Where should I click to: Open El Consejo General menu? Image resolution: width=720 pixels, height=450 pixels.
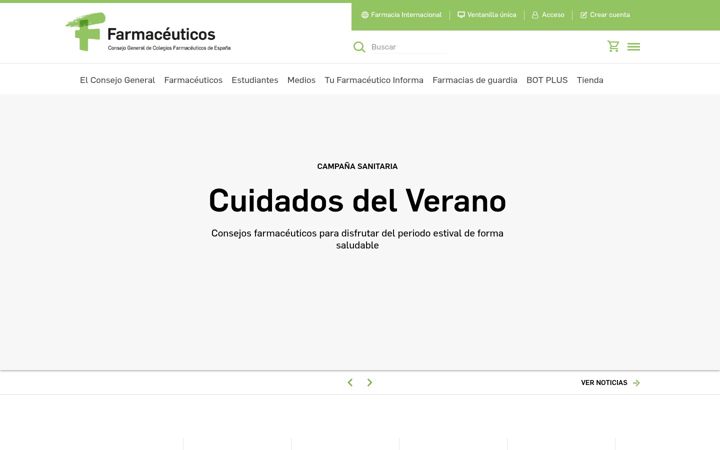click(118, 80)
